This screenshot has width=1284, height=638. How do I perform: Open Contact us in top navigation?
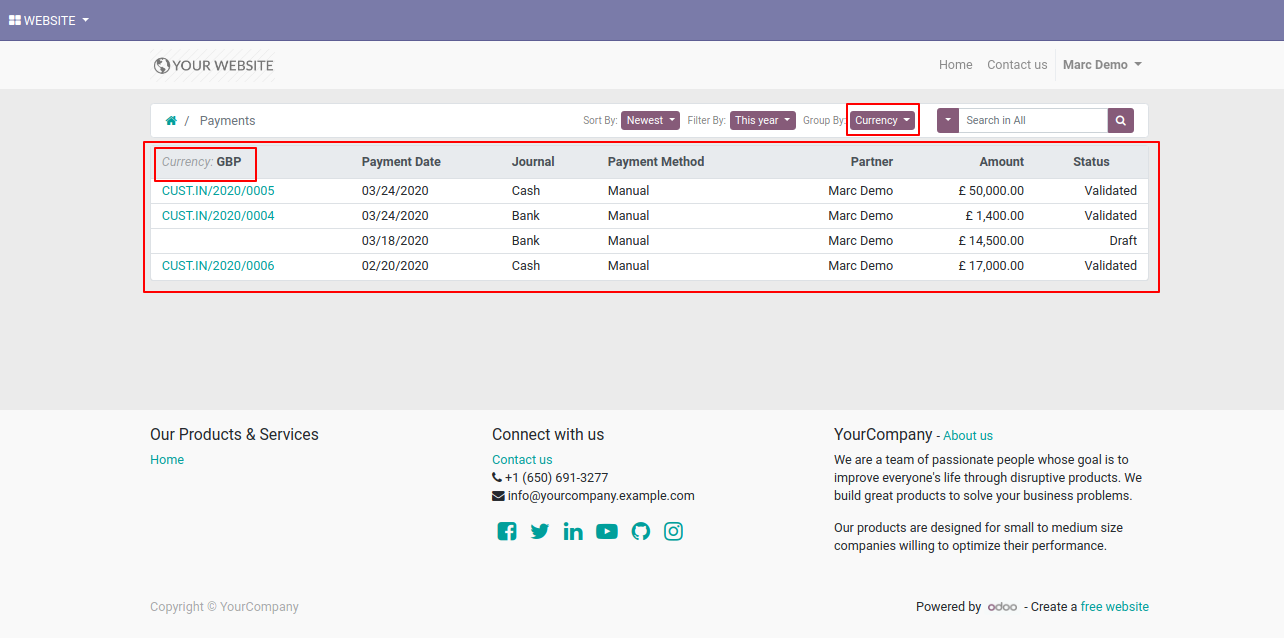(x=1017, y=65)
